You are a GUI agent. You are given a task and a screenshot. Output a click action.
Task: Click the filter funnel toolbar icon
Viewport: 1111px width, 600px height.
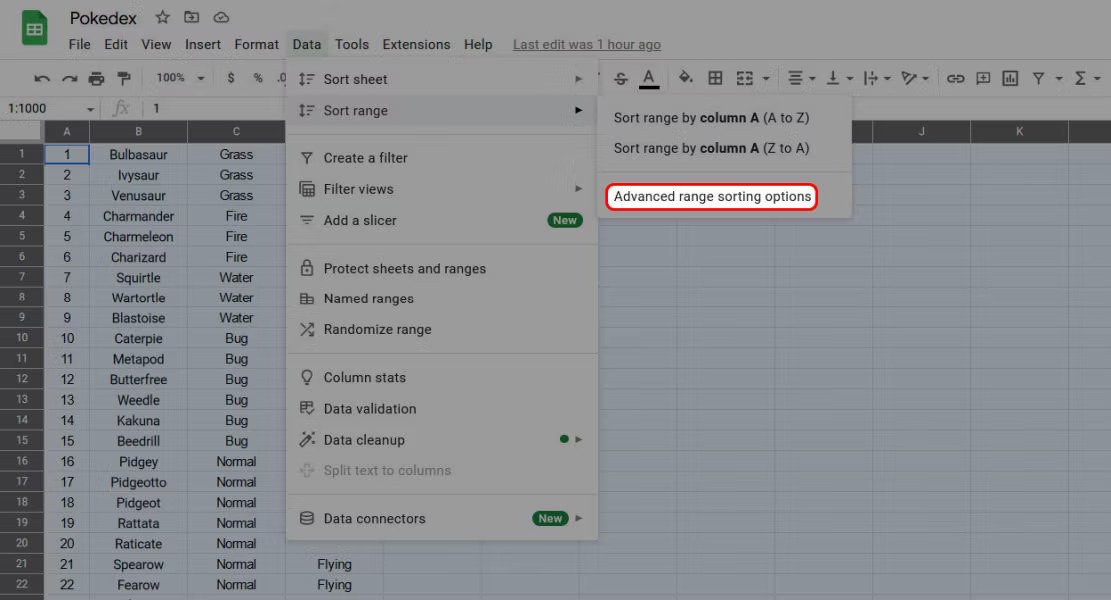pos(1038,78)
